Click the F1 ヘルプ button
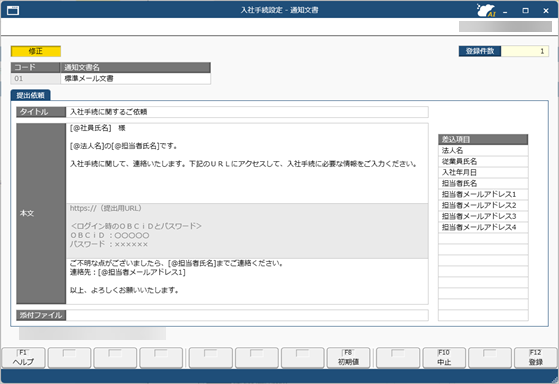Screen dimensions: 559x384 (23, 358)
